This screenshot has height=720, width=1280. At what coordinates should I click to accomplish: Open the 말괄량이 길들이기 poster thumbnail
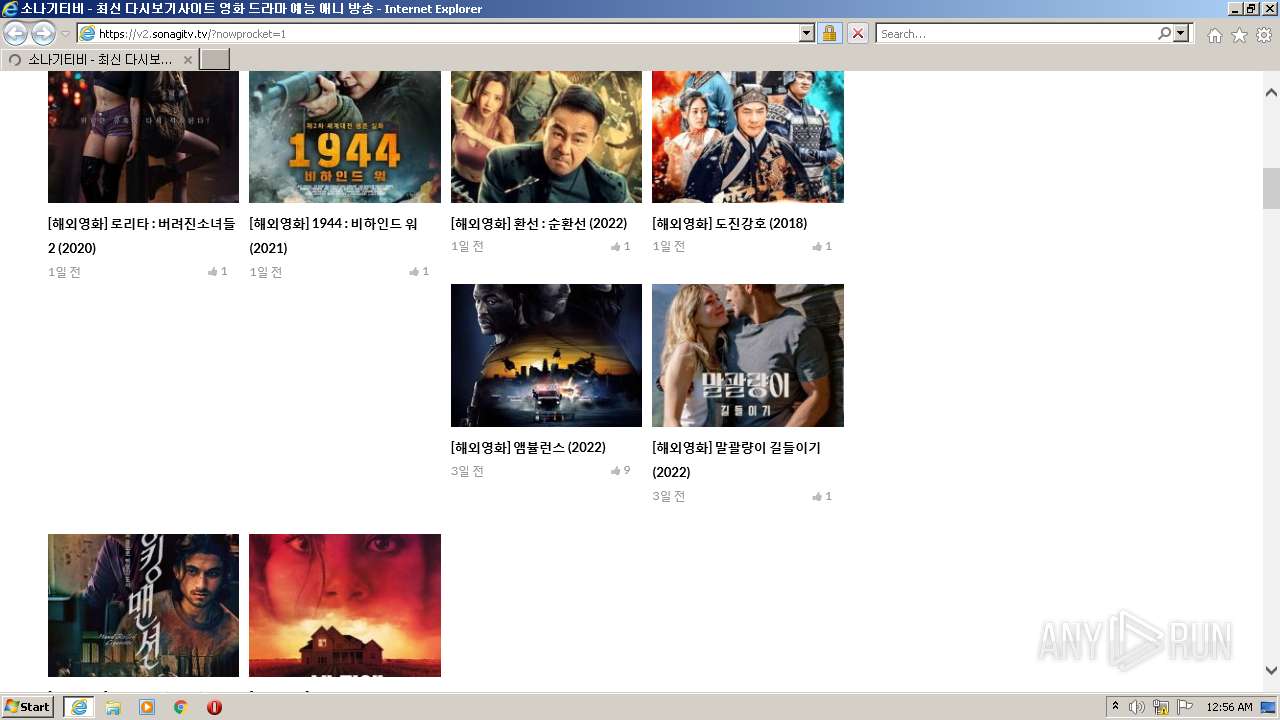748,355
